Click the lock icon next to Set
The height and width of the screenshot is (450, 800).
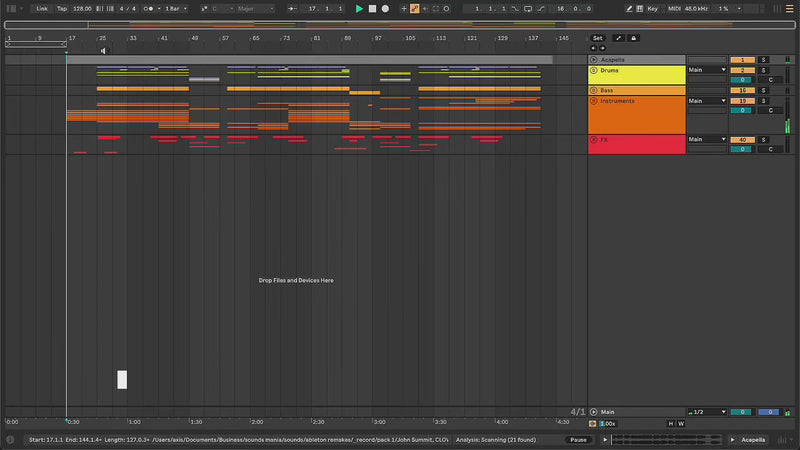[633, 38]
